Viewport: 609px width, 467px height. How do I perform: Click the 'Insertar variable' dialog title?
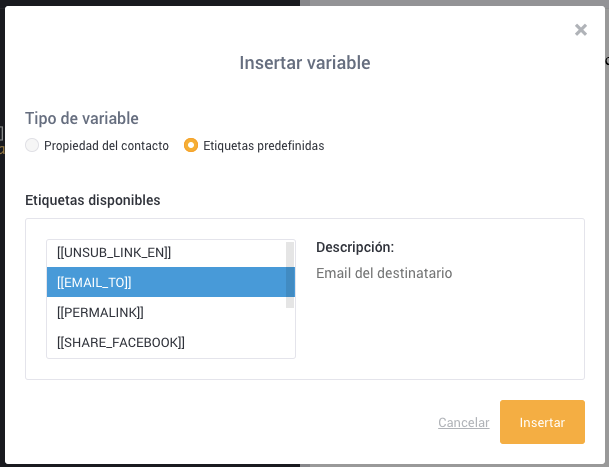coord(305,63)
